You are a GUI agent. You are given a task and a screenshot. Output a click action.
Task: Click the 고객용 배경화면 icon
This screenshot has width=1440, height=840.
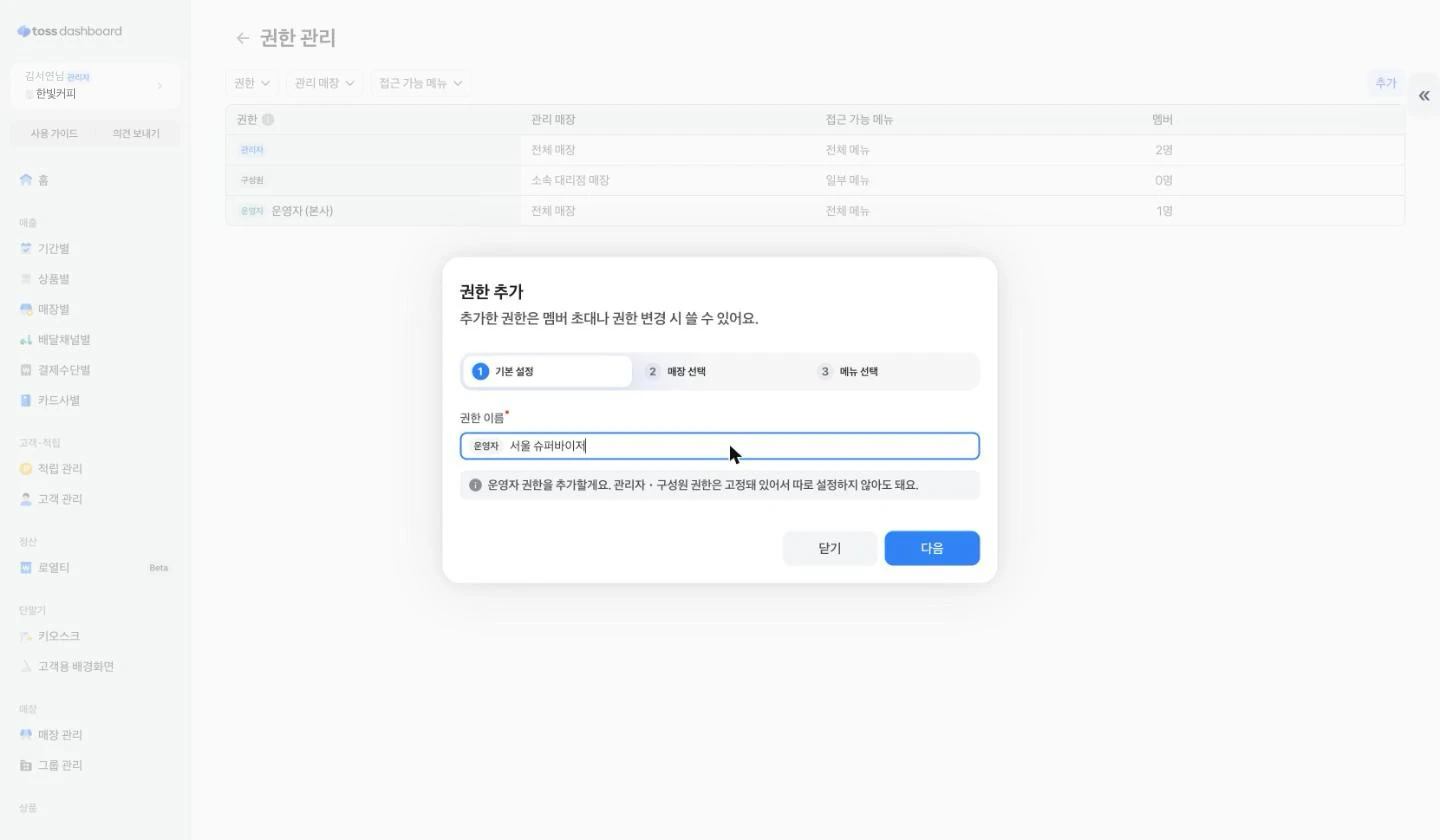[x=26, y=666]
